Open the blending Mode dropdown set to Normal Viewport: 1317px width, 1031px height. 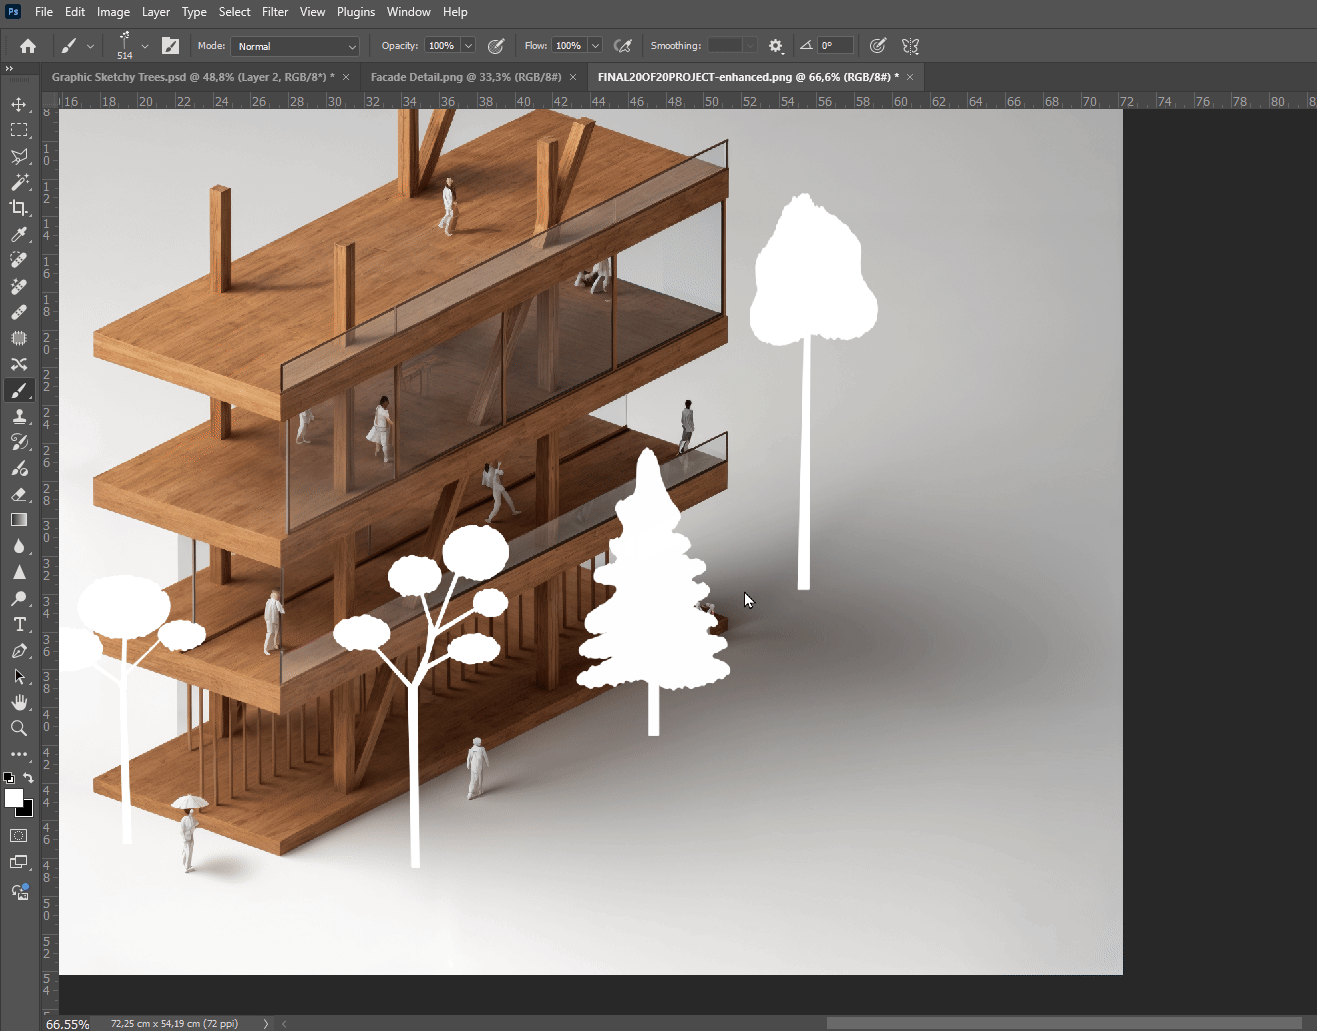tap(295, 46)
